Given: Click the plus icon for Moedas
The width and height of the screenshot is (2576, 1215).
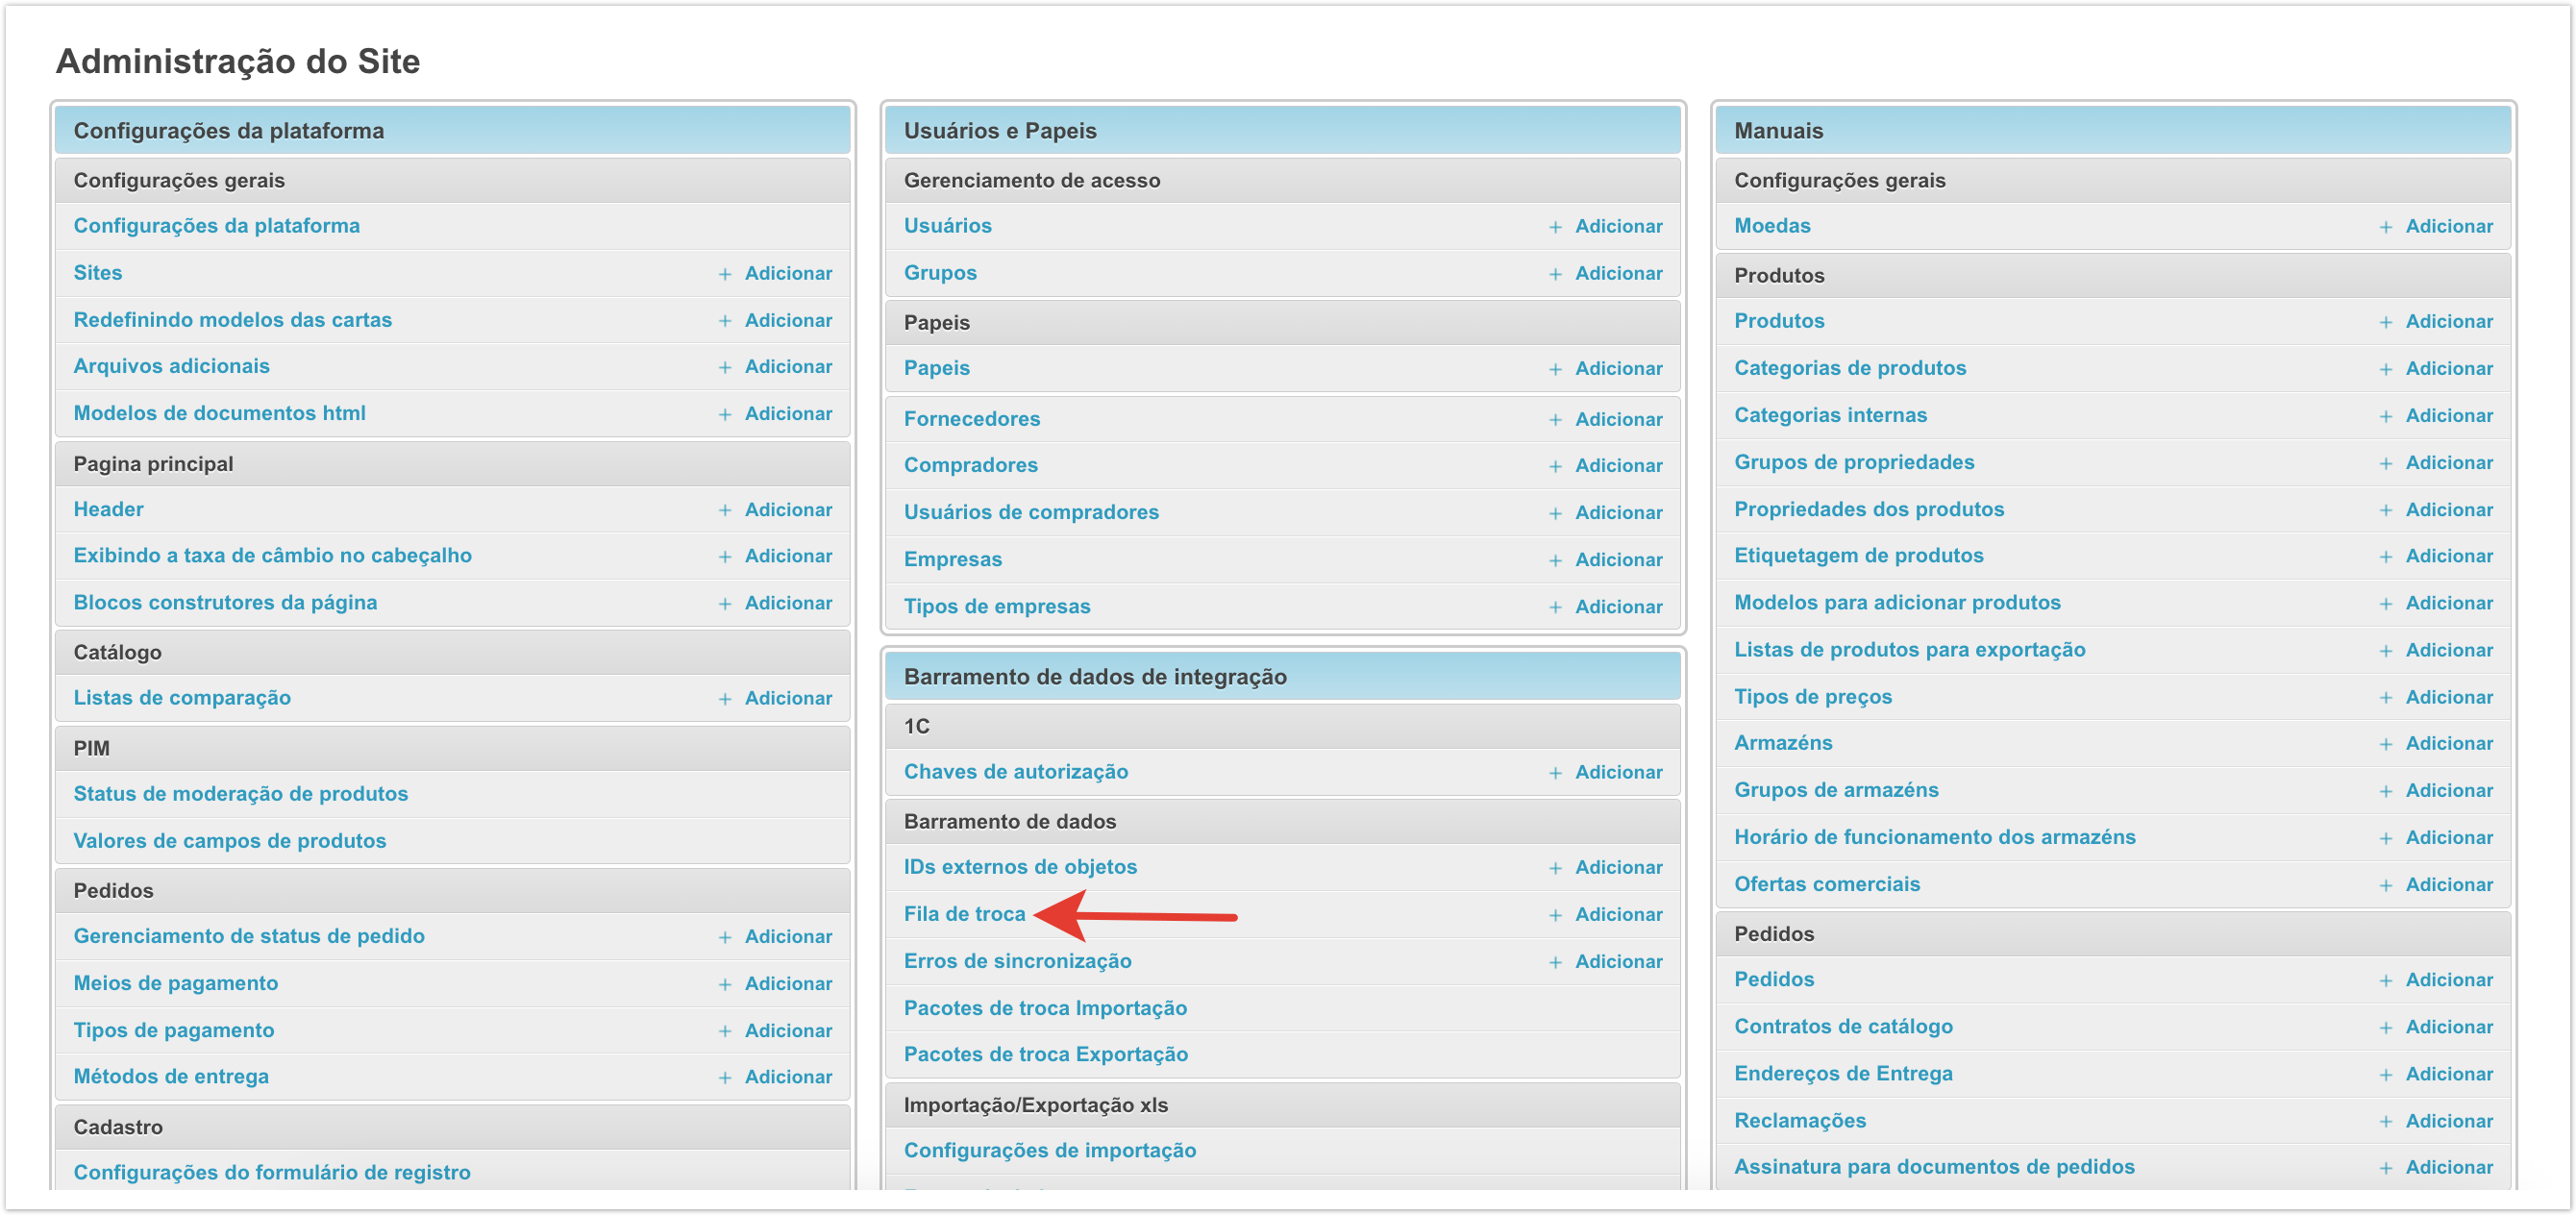Looking at the screenshot, I should point(2385,227).
